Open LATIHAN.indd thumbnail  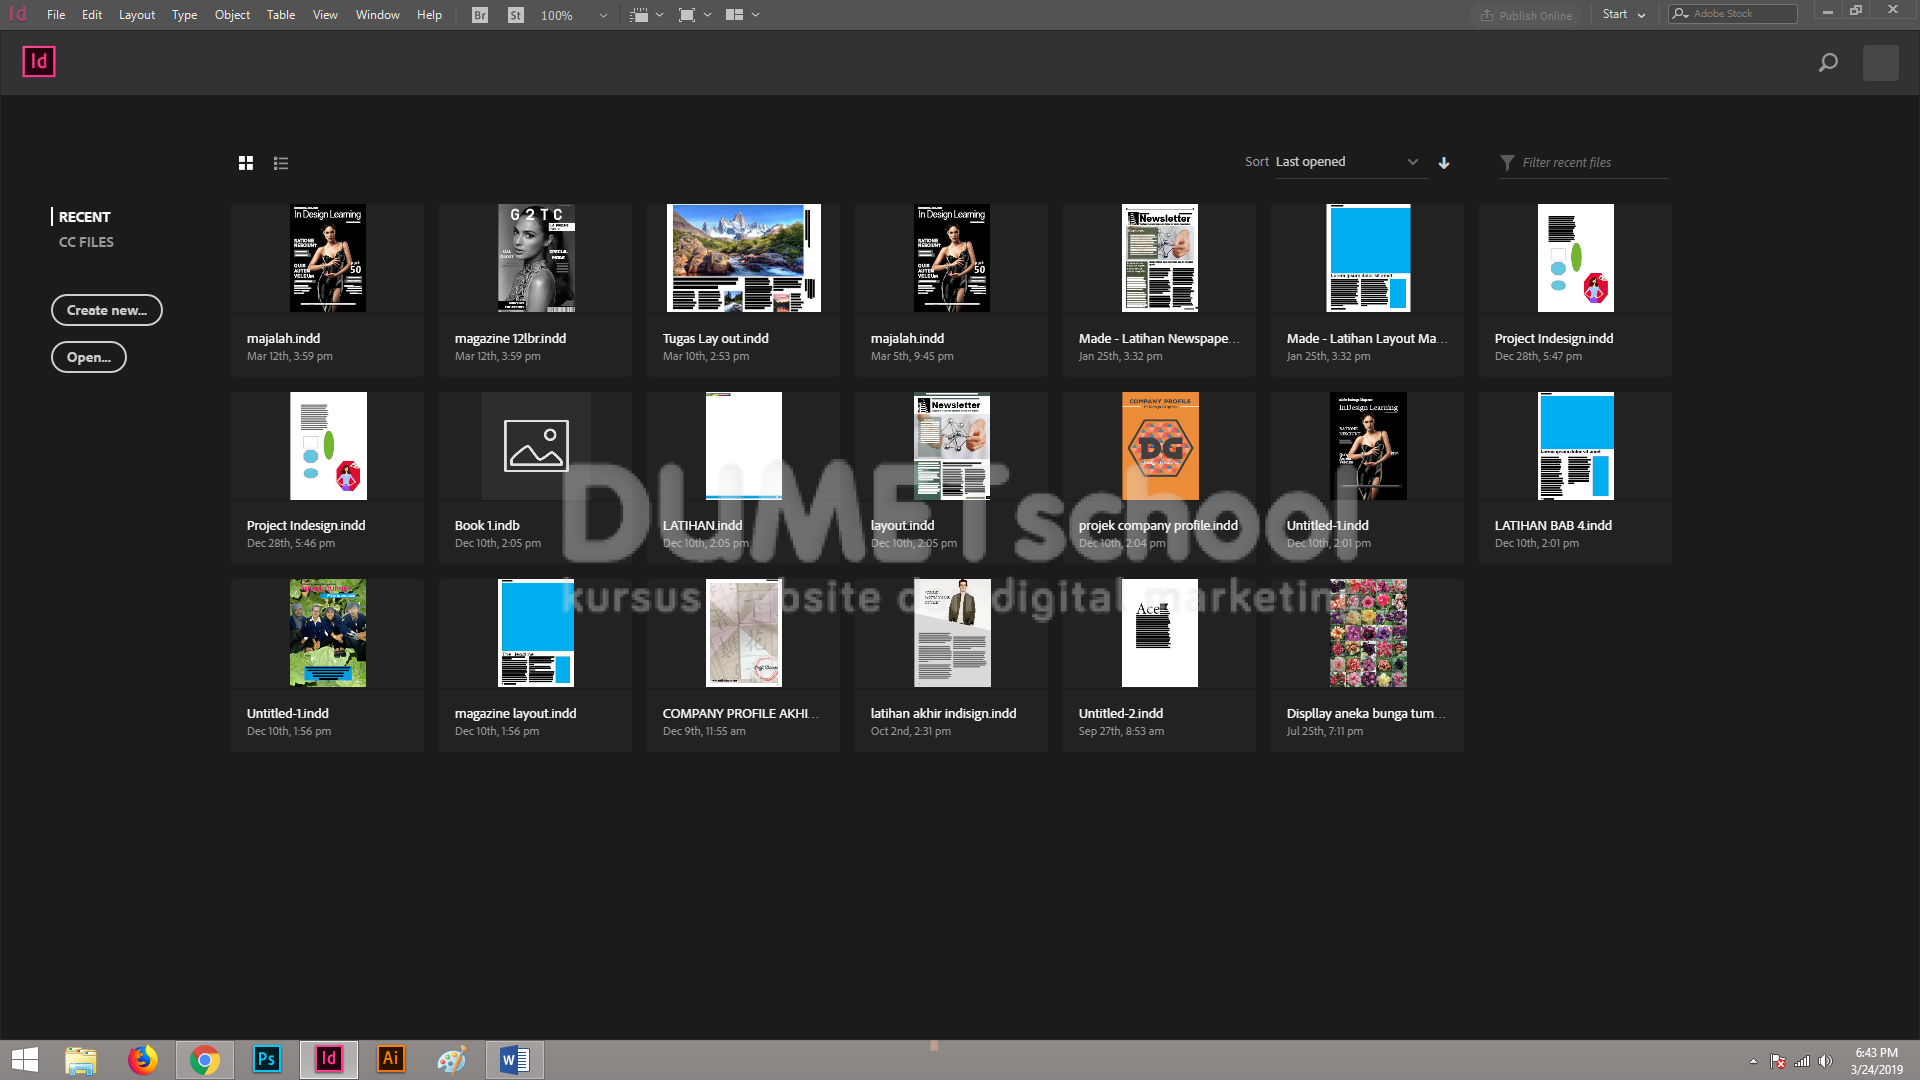744,446
